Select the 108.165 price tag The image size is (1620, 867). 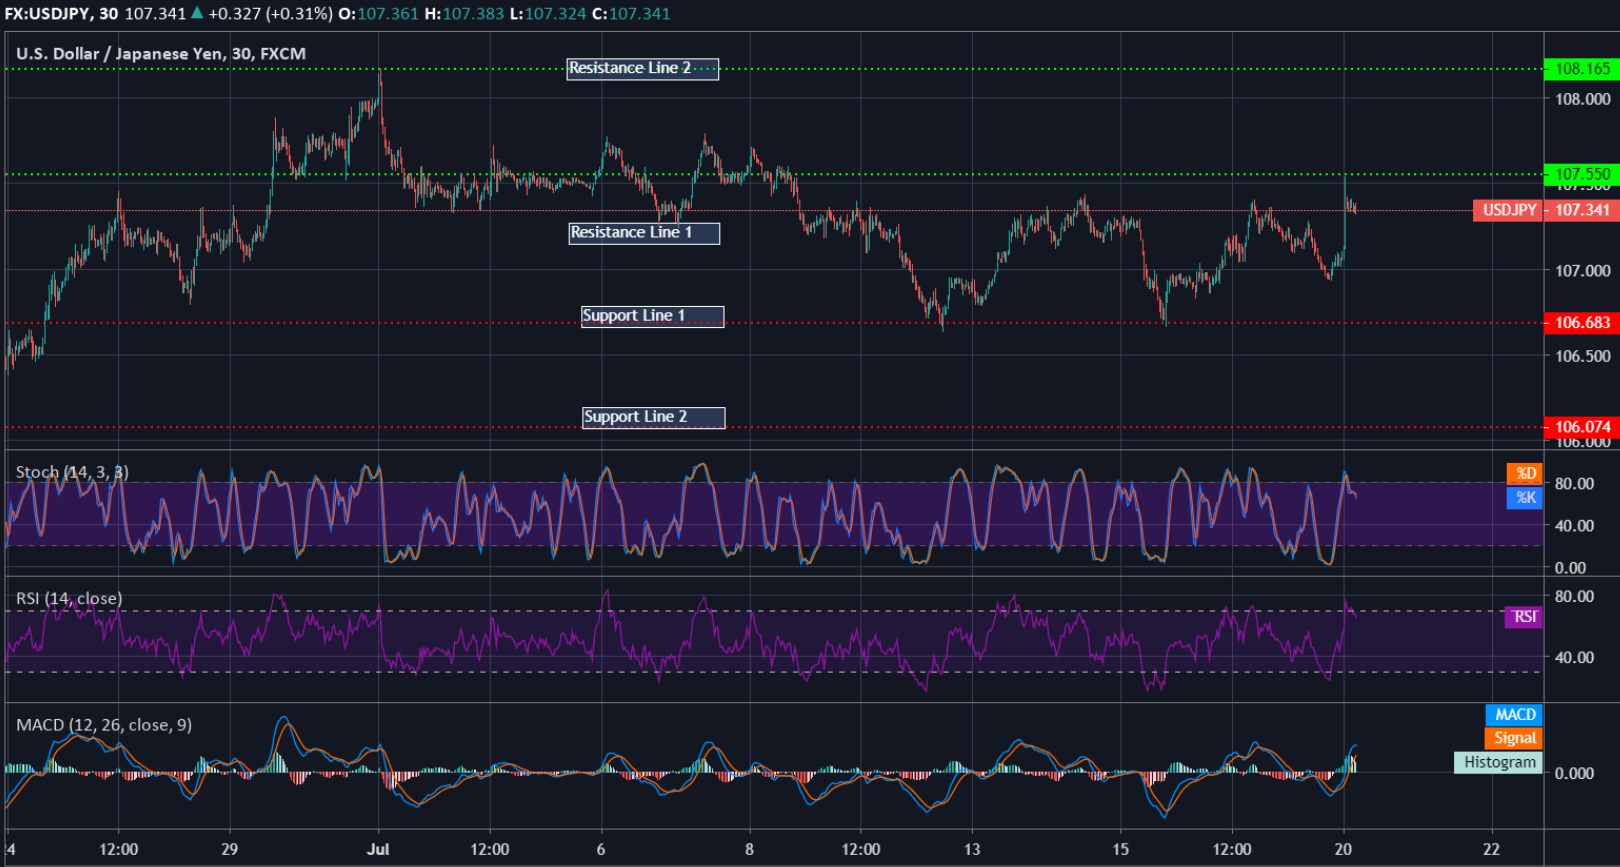1581,69
